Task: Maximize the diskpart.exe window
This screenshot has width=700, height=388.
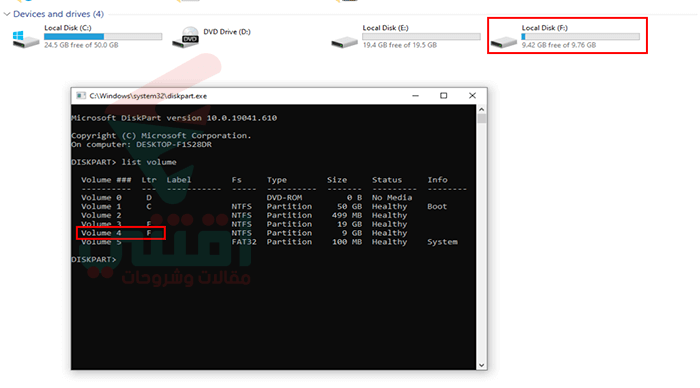Action: [x=443, y=96]
